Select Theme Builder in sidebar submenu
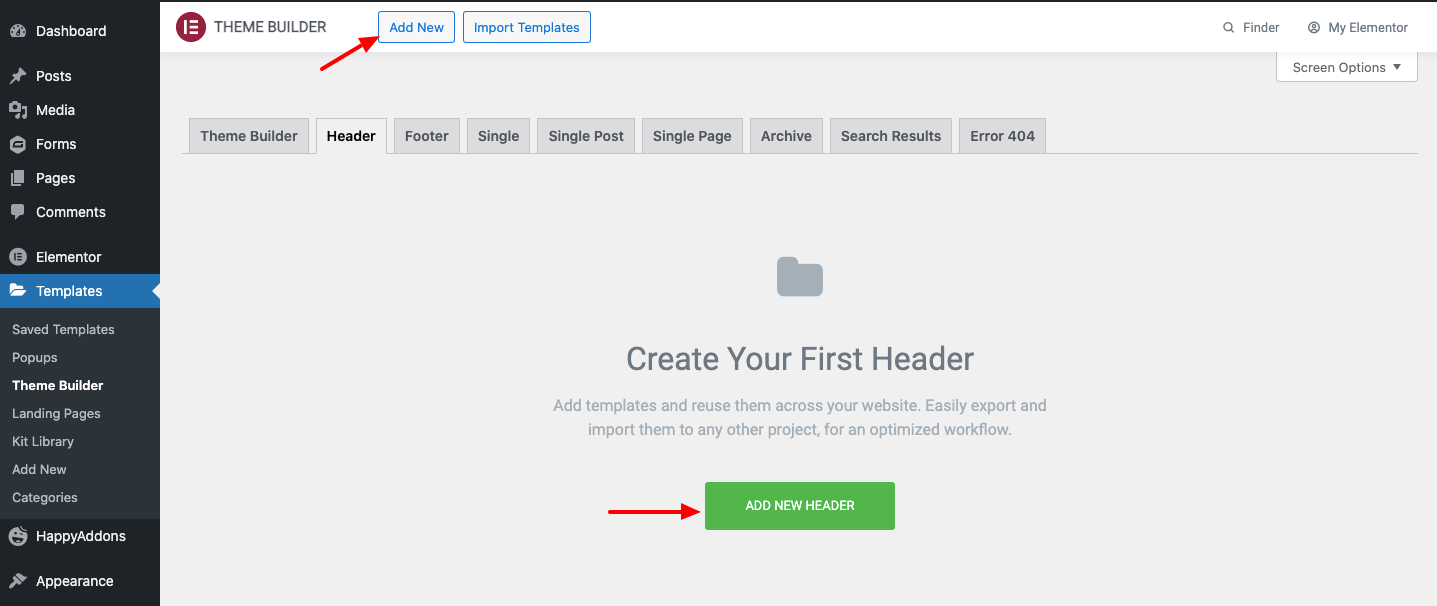The image size is (1437, 606). [x=58, y=385]
